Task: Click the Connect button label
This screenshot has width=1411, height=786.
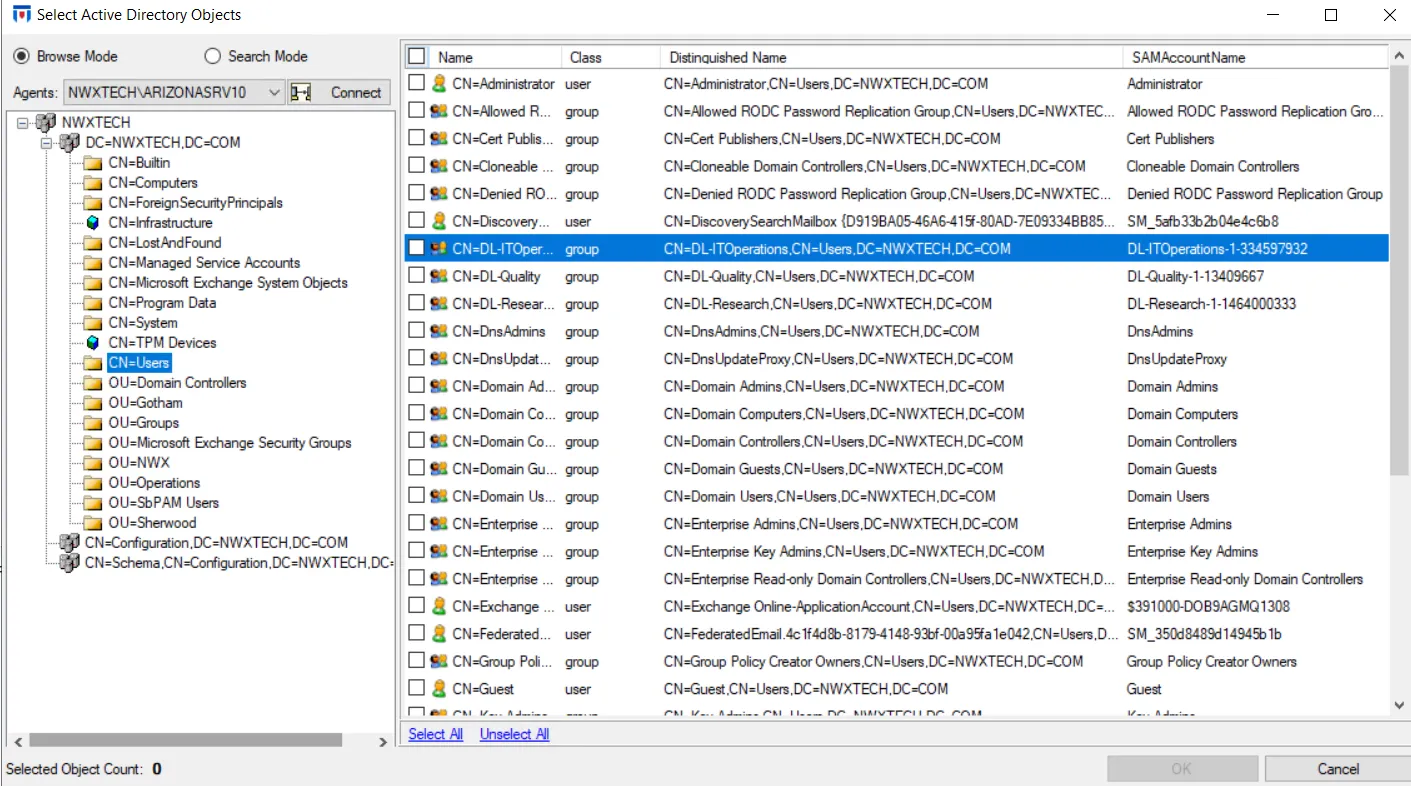Action: (356, 93)
